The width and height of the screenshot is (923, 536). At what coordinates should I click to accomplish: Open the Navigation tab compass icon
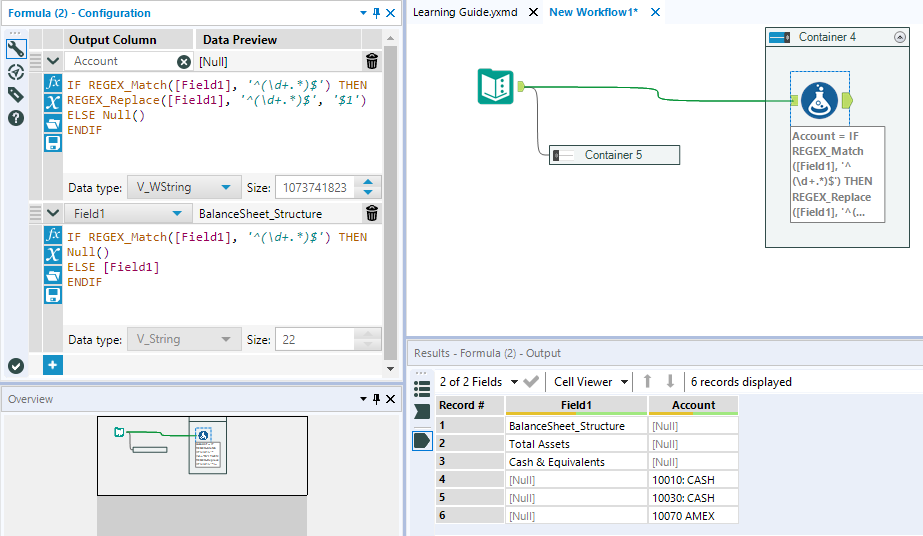[16, 72]
